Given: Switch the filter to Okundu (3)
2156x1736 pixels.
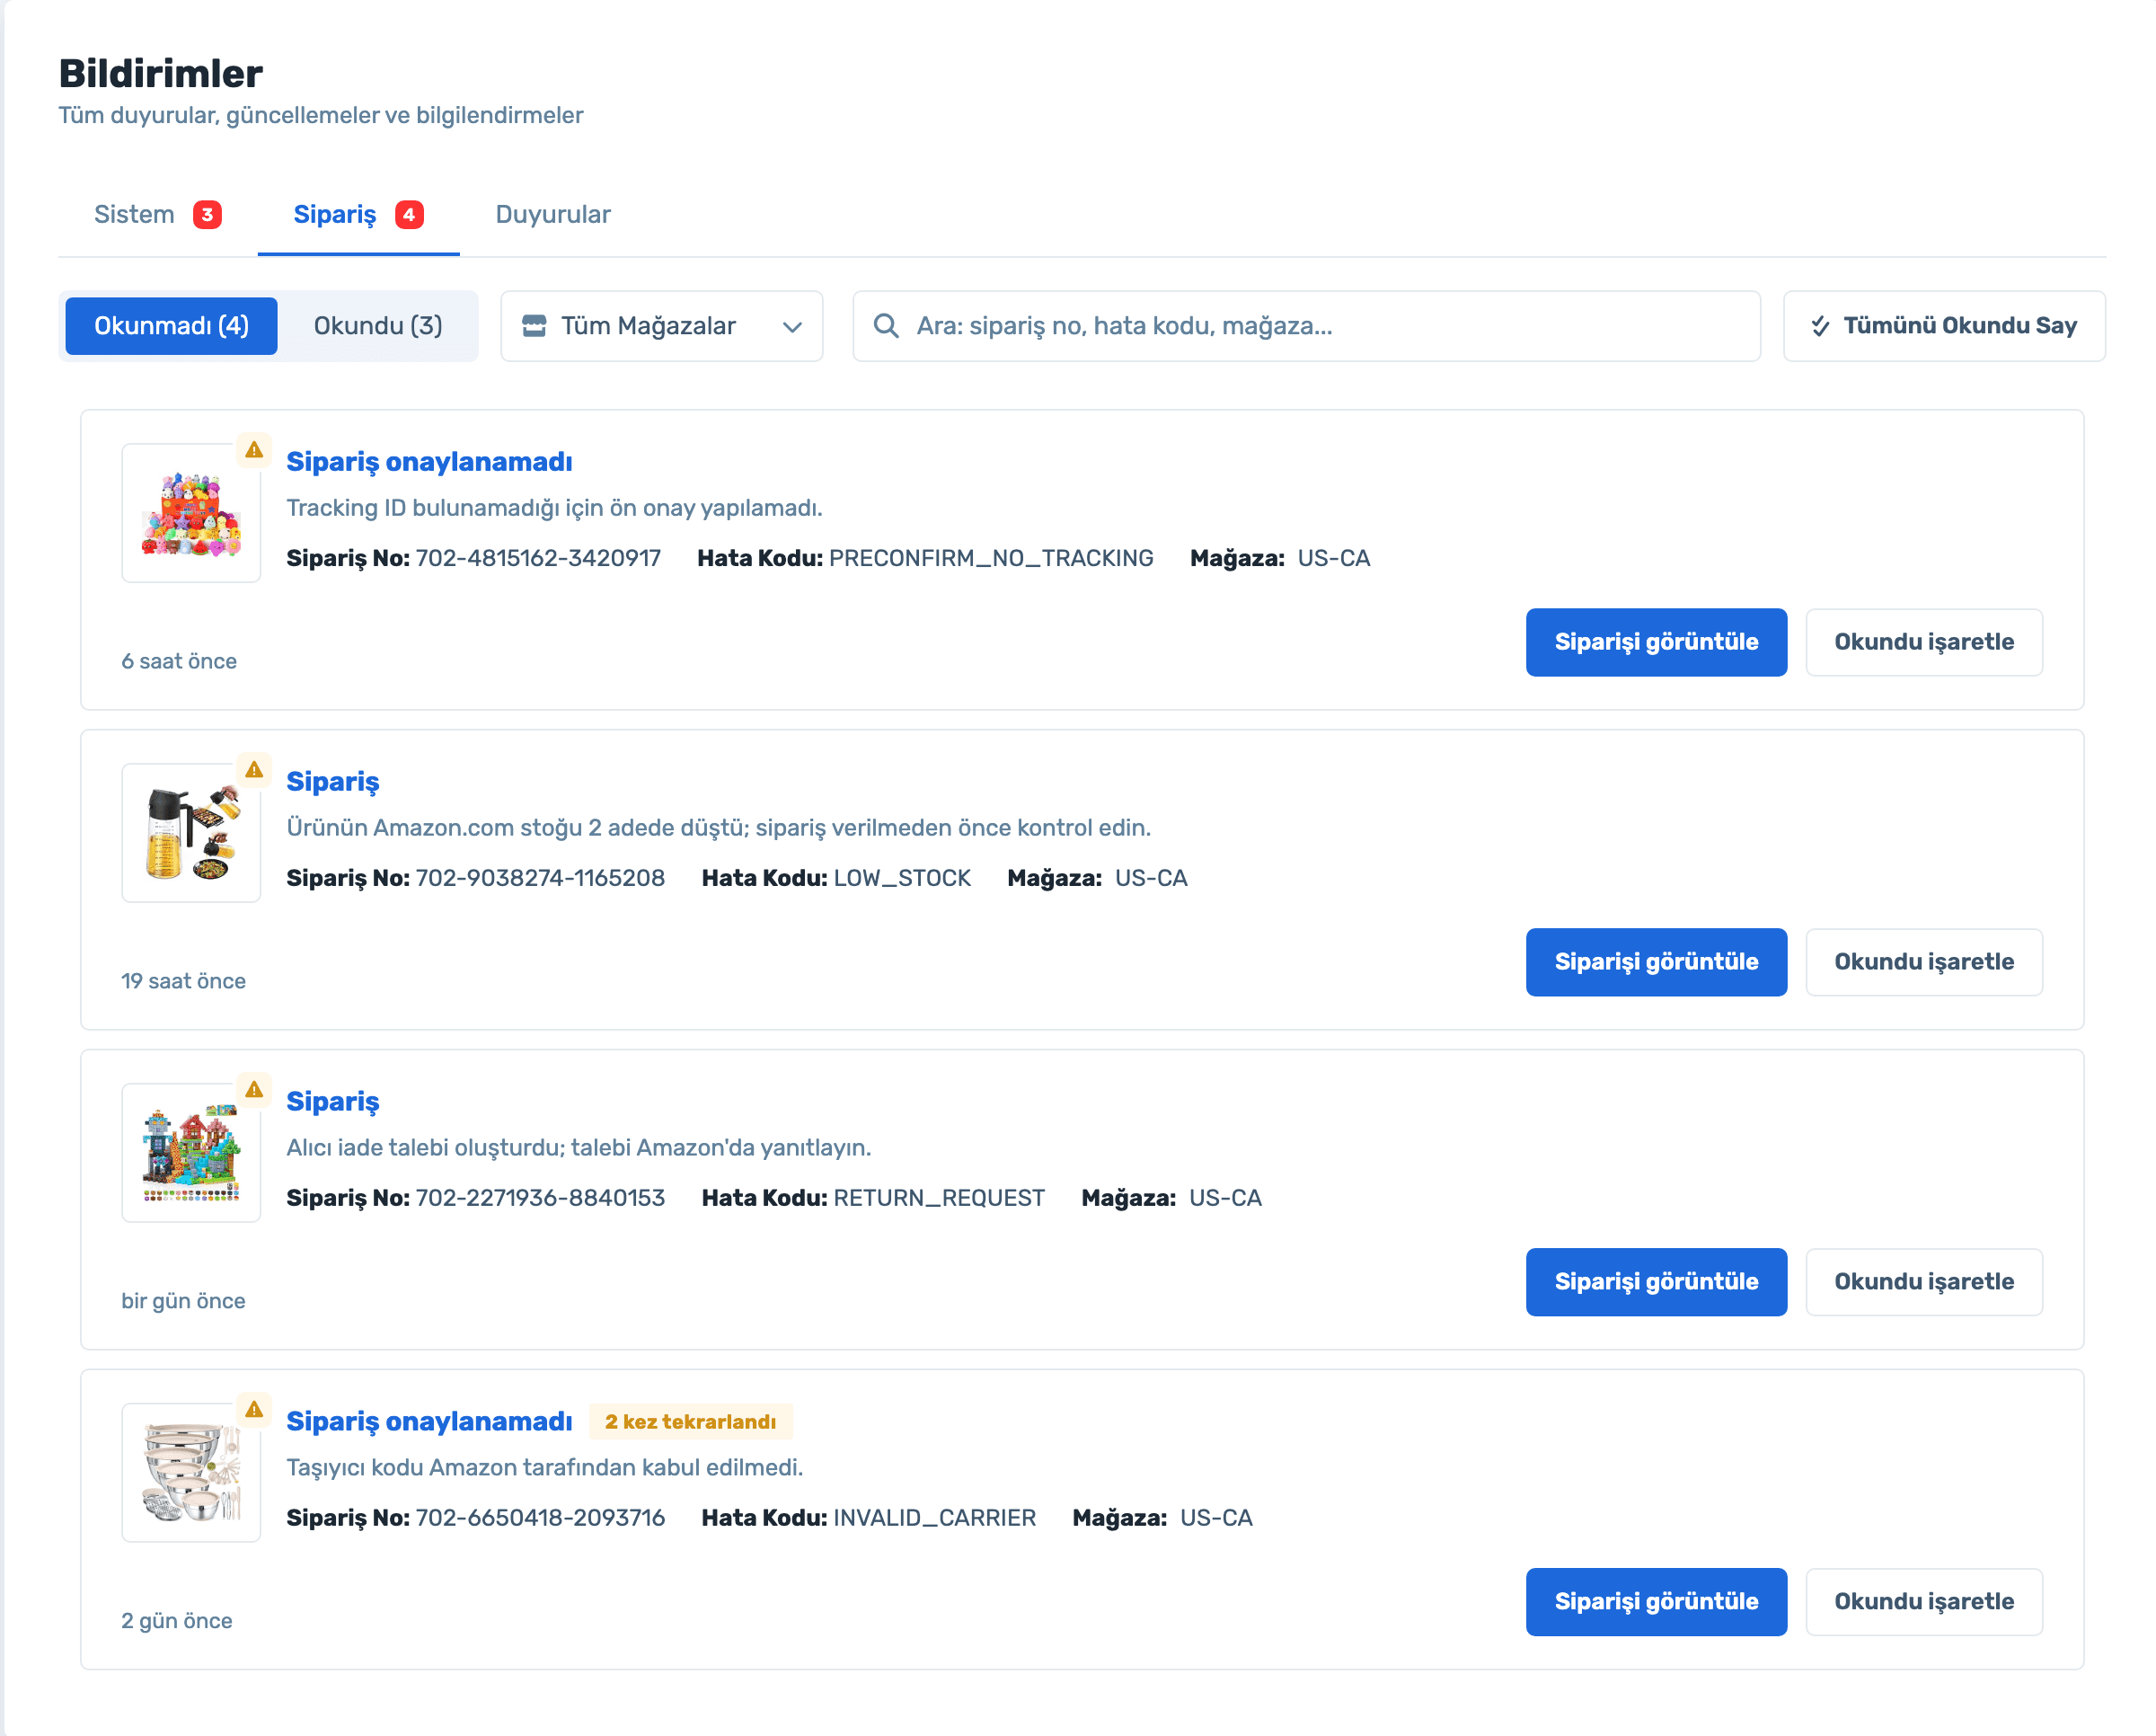Looking at the screenshot, I should tap(378, 326).
